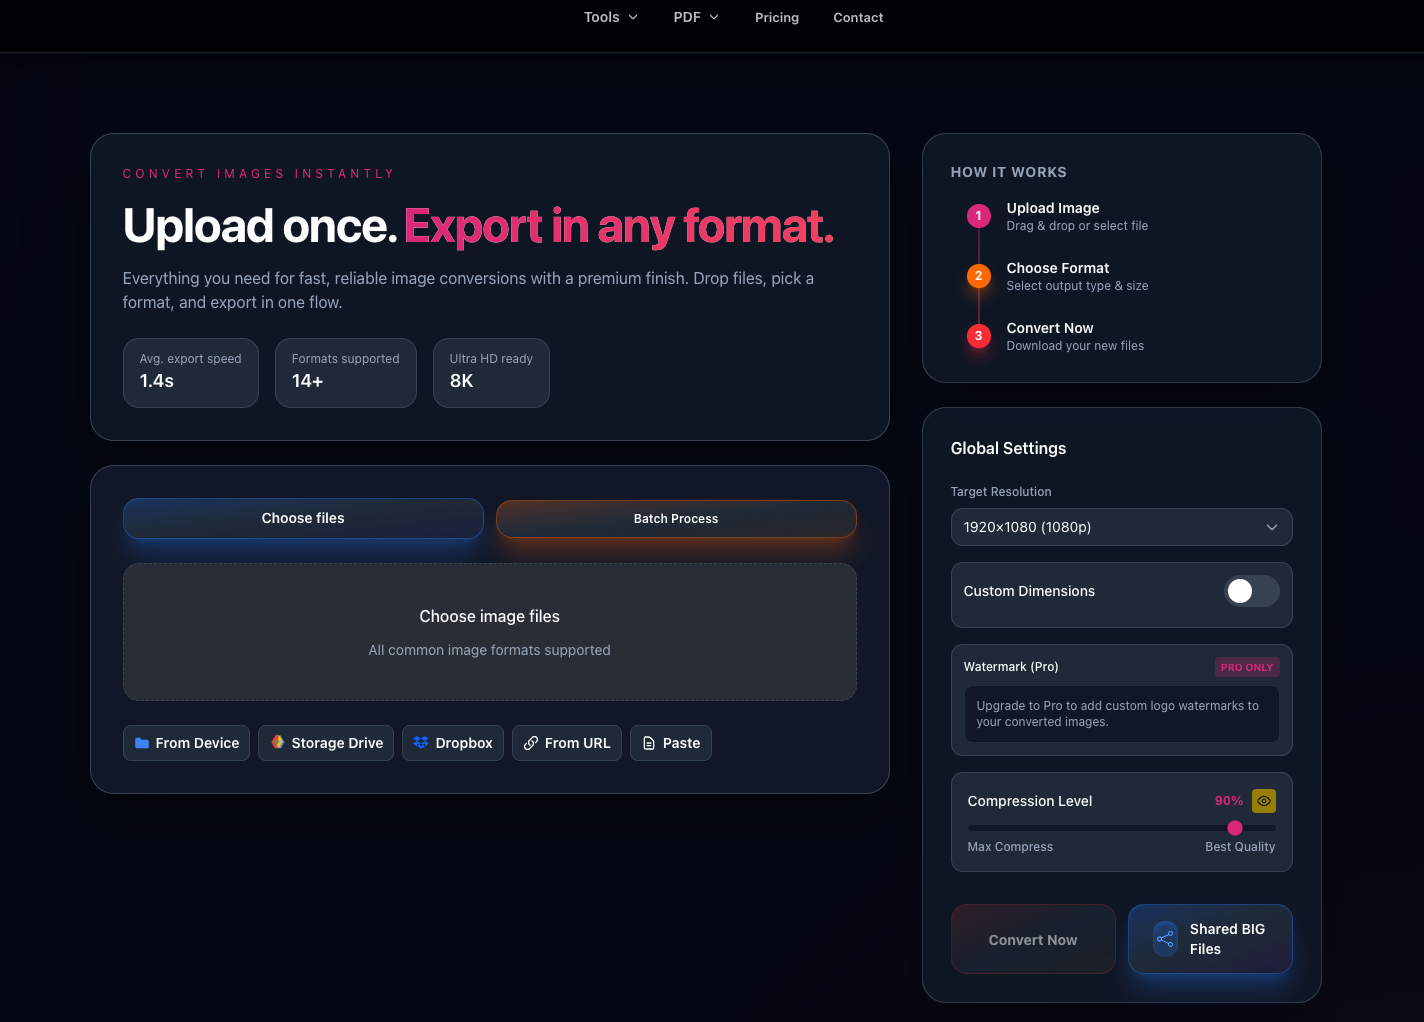This screenshot has width=1424, height=1022.
Task: Expand the Tools menu in navigation
Action: coord(610,17)
